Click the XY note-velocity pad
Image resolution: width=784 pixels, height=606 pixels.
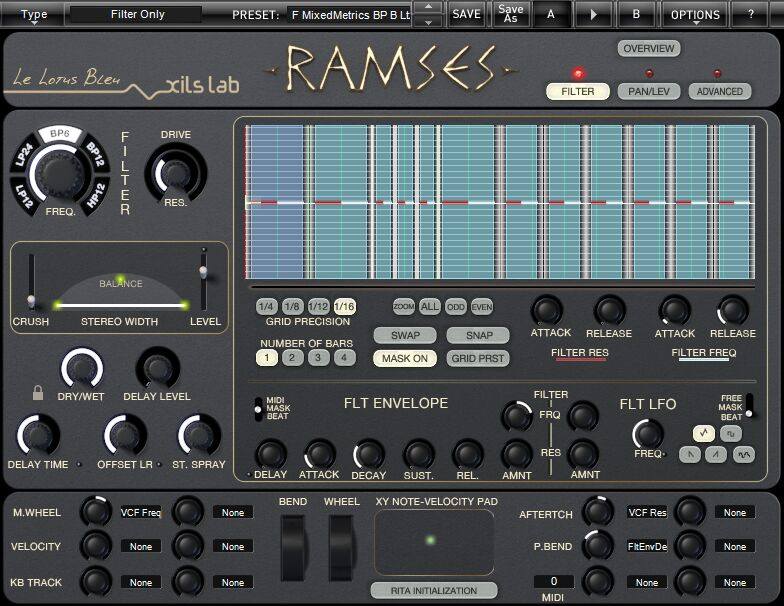pyautogui.click(x=434, y=542)
